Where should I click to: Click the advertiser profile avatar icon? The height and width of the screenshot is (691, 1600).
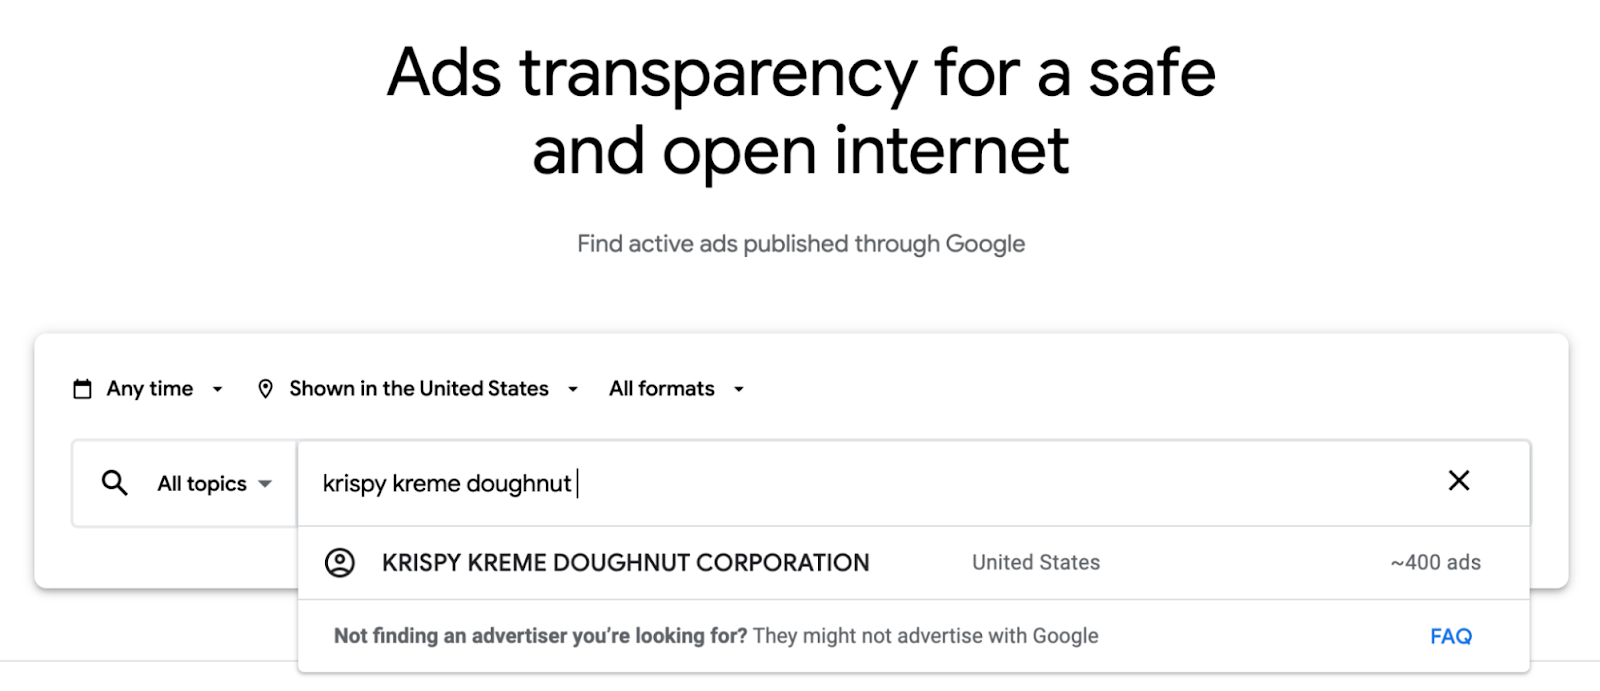tap(341, 562)
